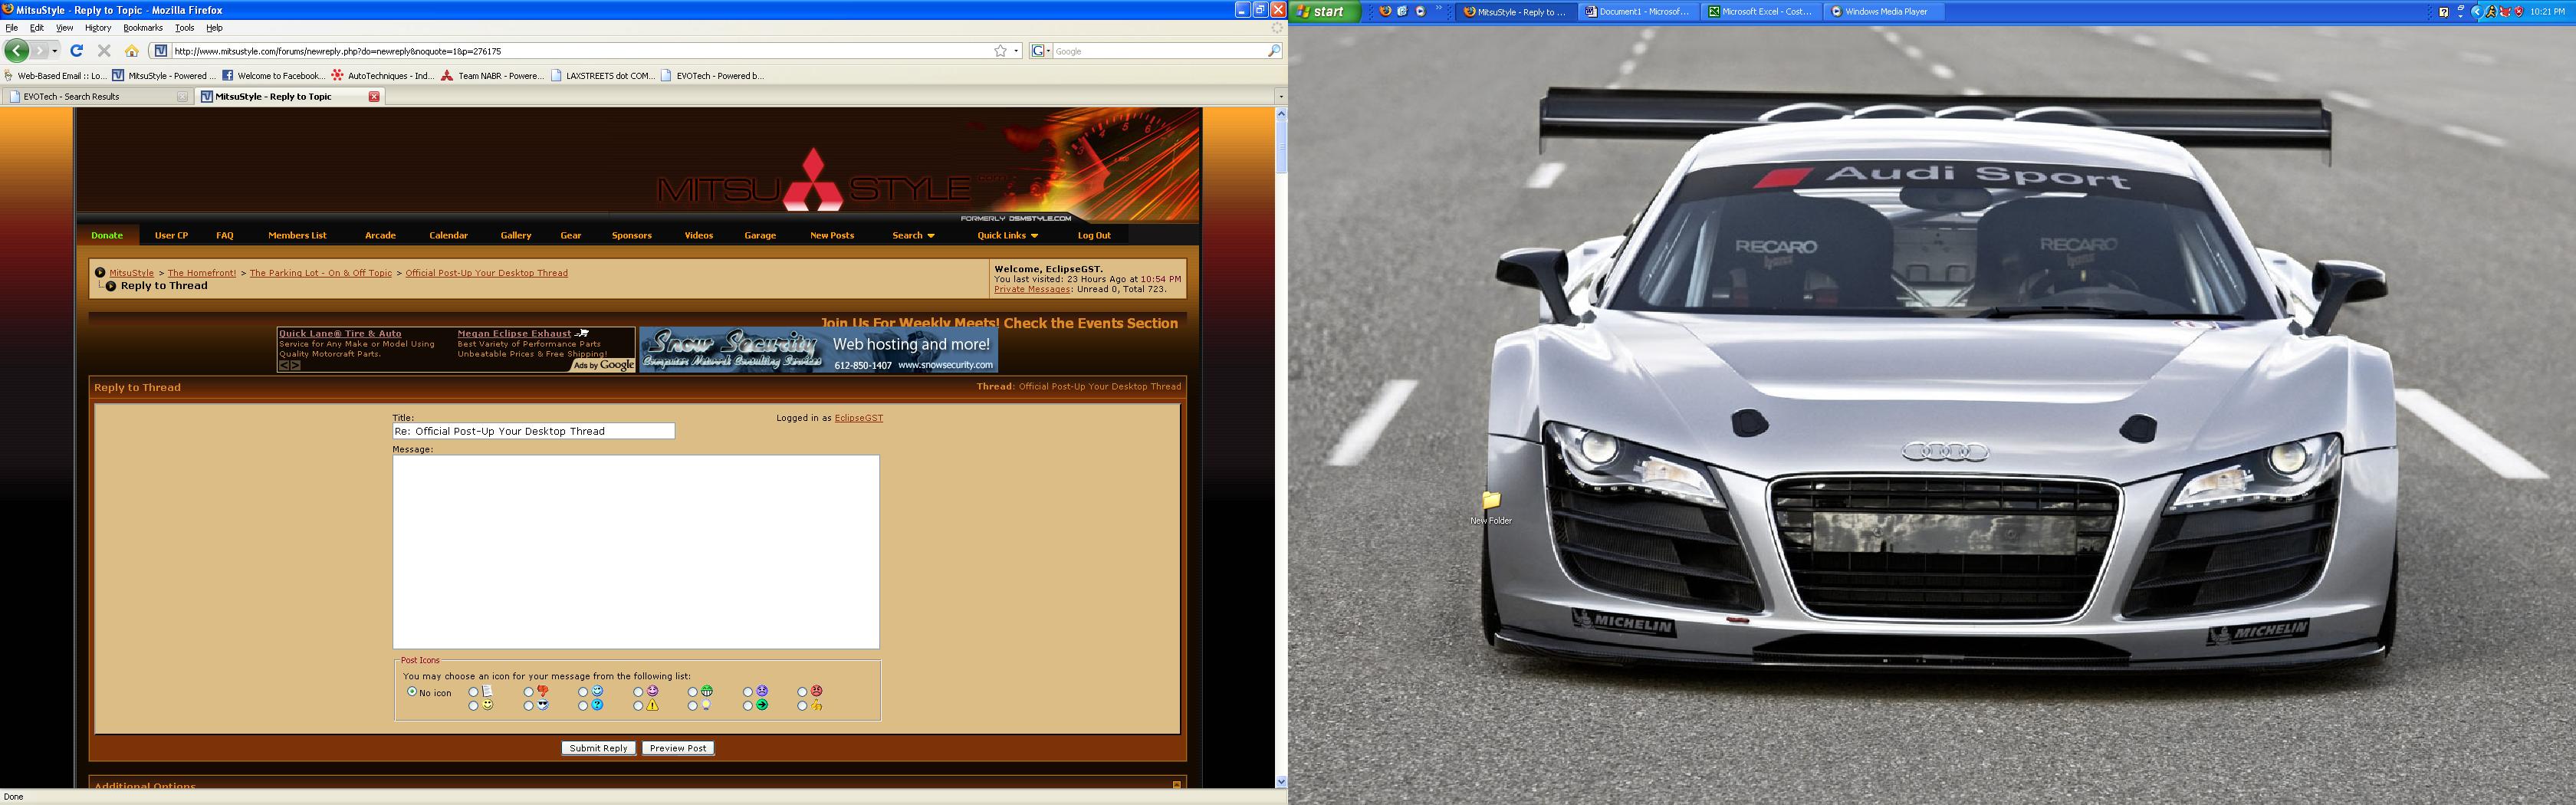The image size is (2576, 805).
Task: Open the Bookmarks menu
Action: [x=143, y=28]
